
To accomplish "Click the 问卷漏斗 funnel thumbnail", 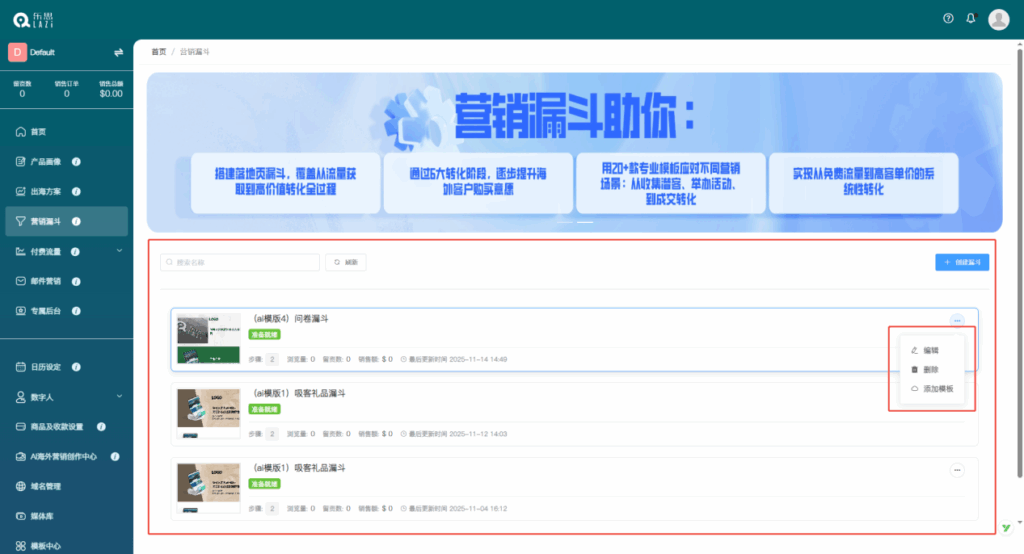I will [208, 339].
